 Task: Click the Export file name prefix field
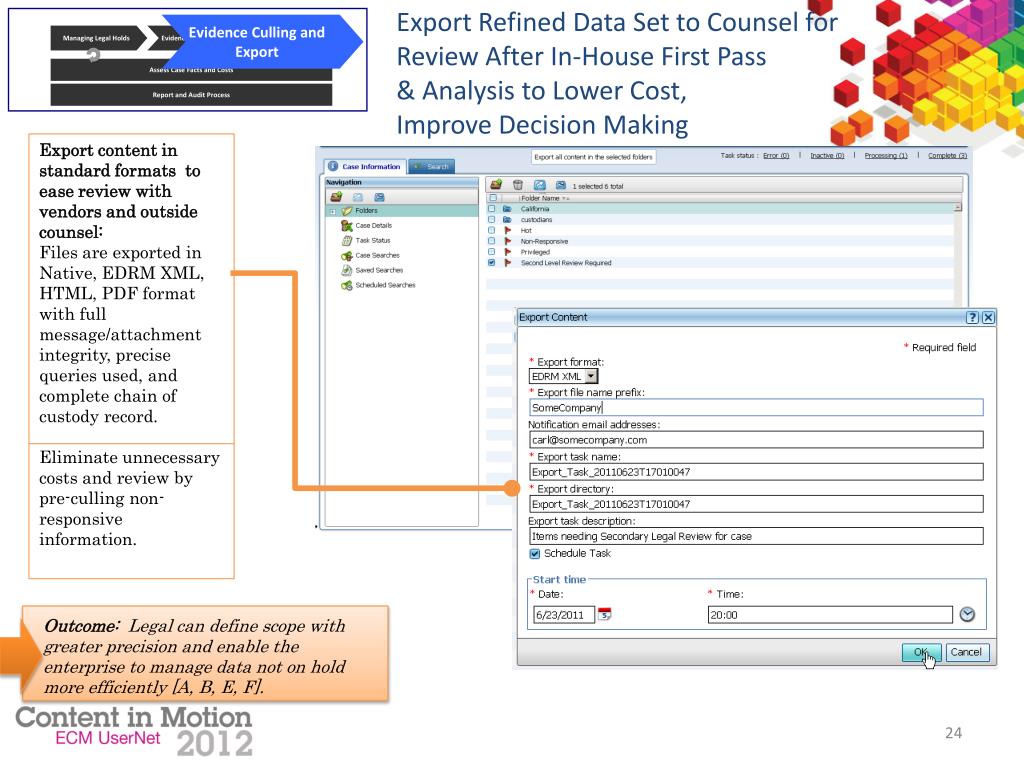coord(756,408)
